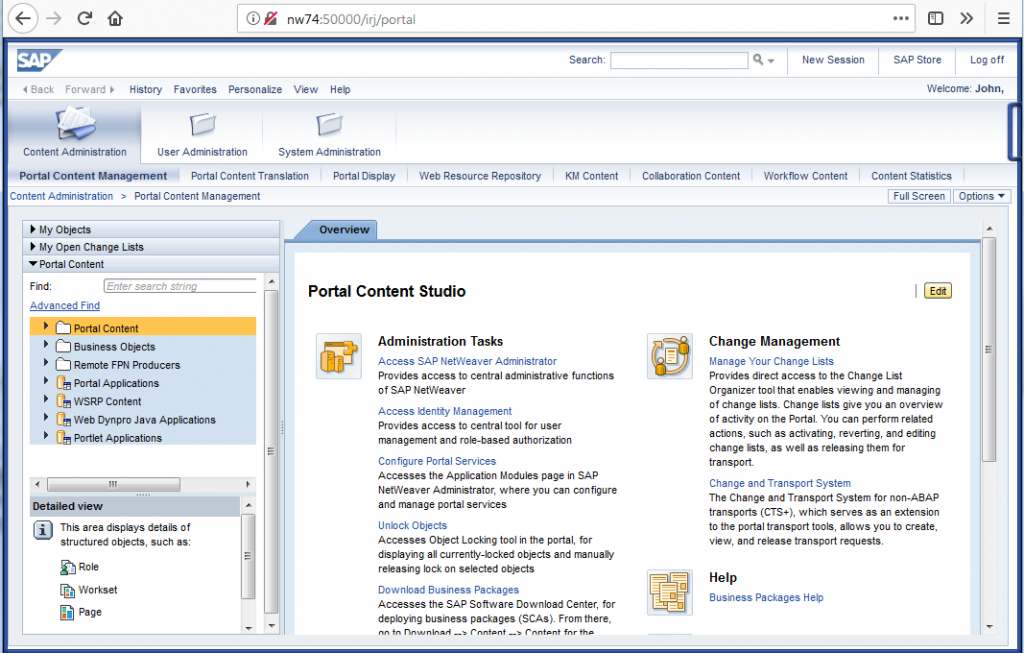Go to the browser home icon
1024x653 pixels.
tap(116, 18)
